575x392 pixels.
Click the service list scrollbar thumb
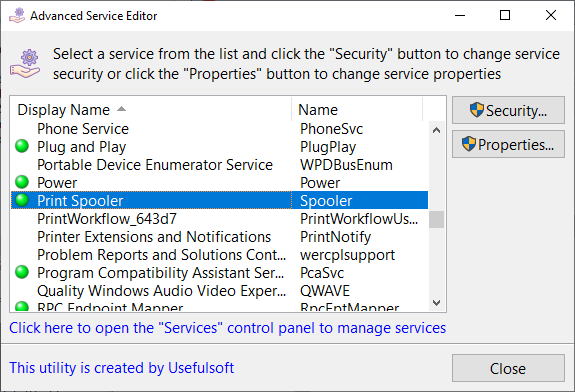[436, 219]
